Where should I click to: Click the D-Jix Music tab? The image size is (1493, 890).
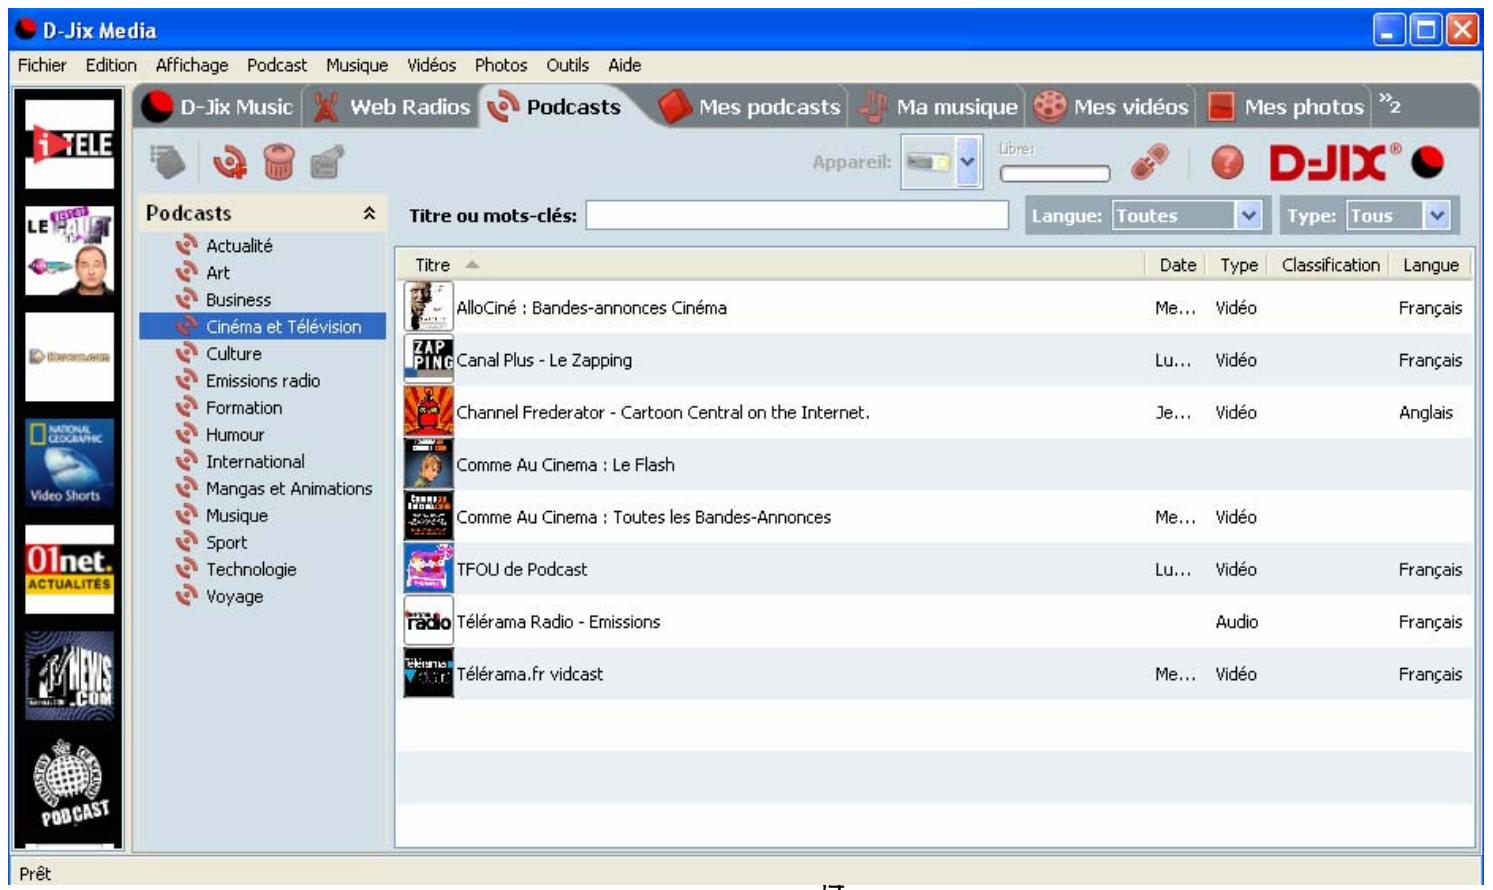click(217, 107)
